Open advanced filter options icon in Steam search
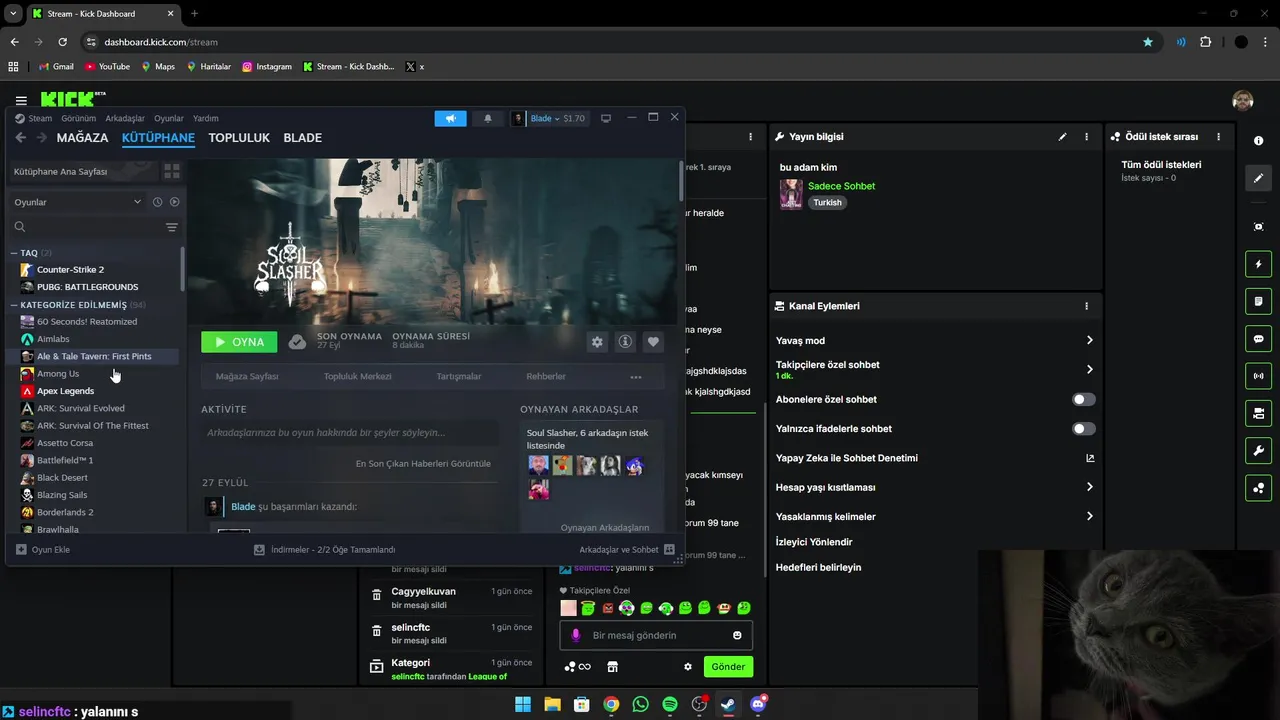The height and width of the screenshot is (720, 1280). coord(172,227)
